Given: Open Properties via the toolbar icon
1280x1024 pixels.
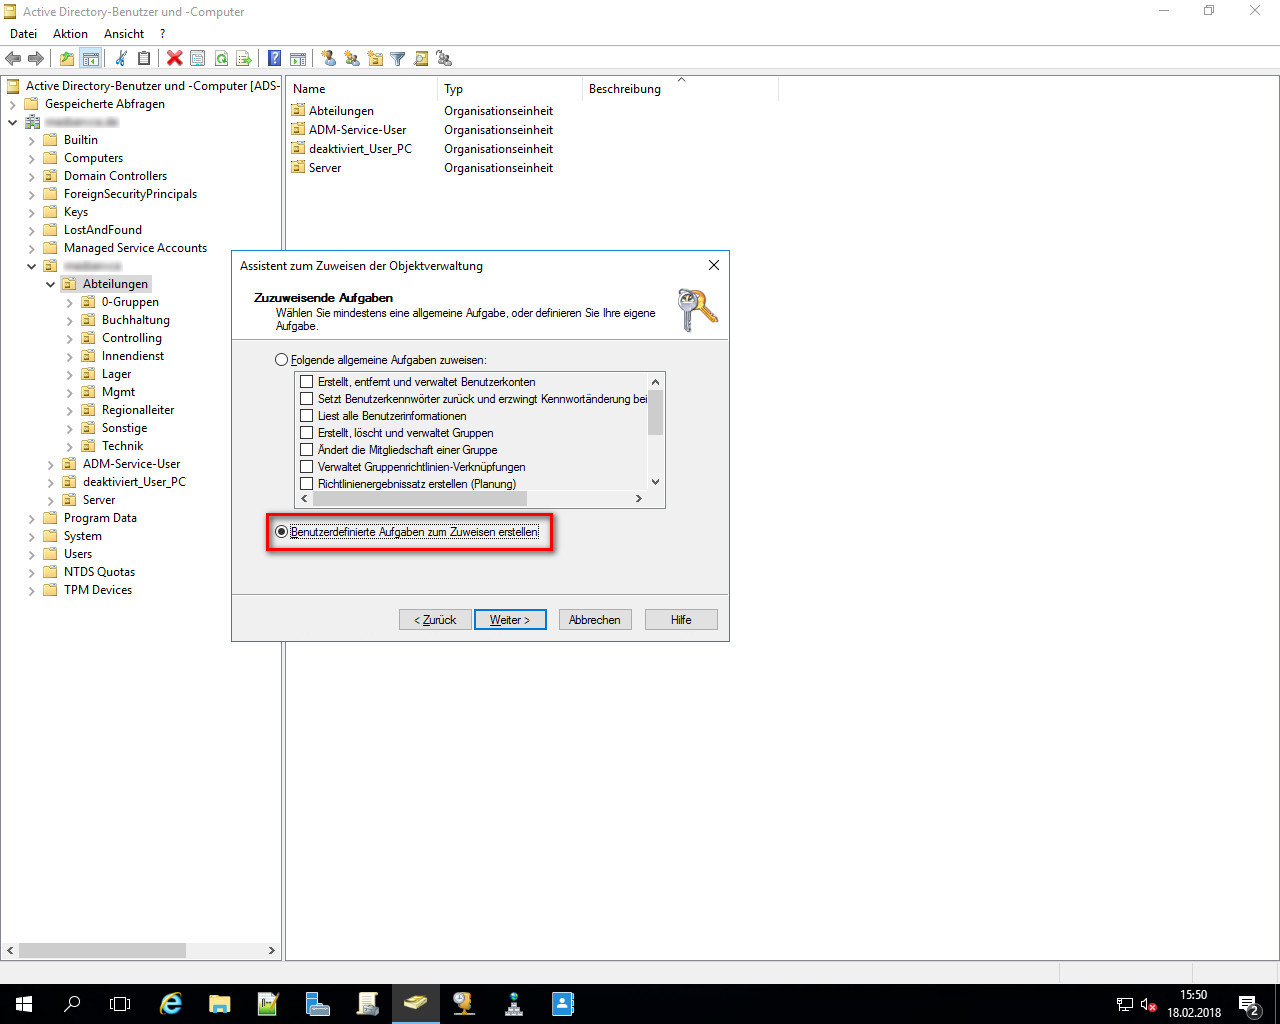Looking at the screenshot, I should (198, 59).
